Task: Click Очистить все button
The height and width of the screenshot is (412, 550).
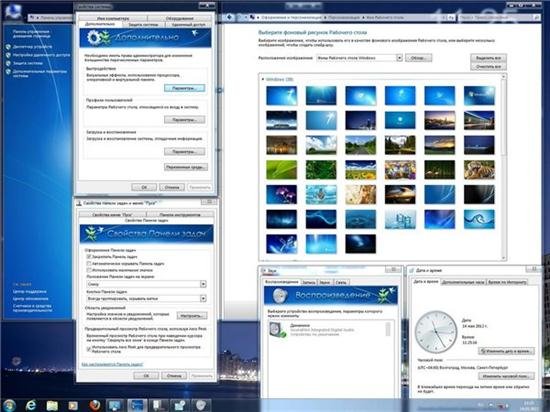Action: [x=488, y=66]
